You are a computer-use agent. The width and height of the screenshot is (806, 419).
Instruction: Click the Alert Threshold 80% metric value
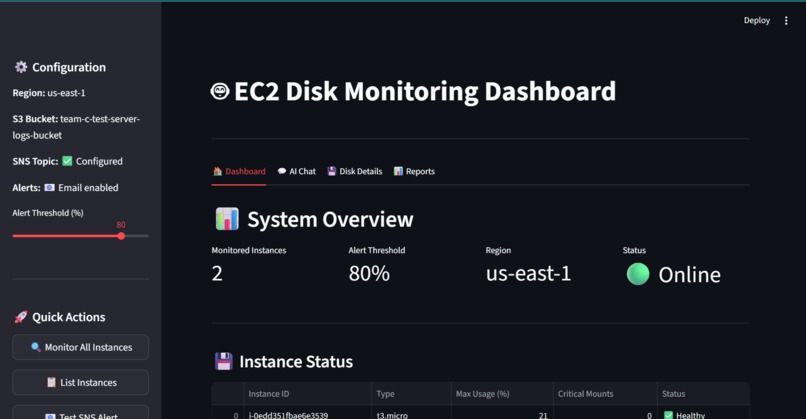(369, 274)
